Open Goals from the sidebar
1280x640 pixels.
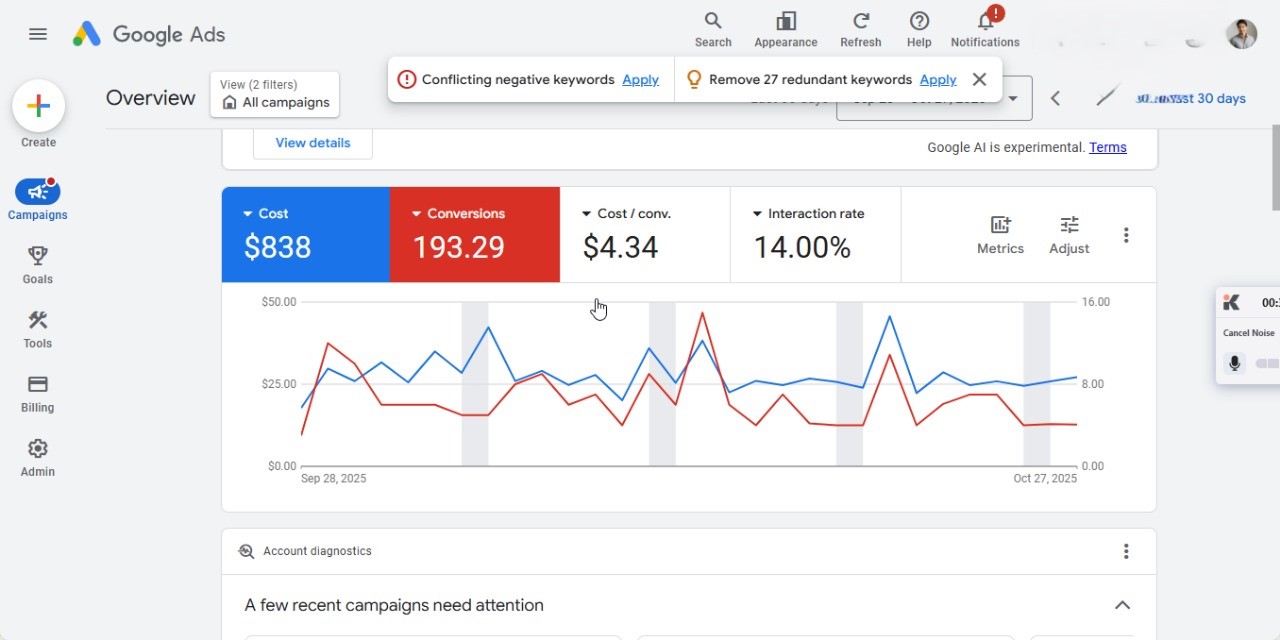(37, 263)
